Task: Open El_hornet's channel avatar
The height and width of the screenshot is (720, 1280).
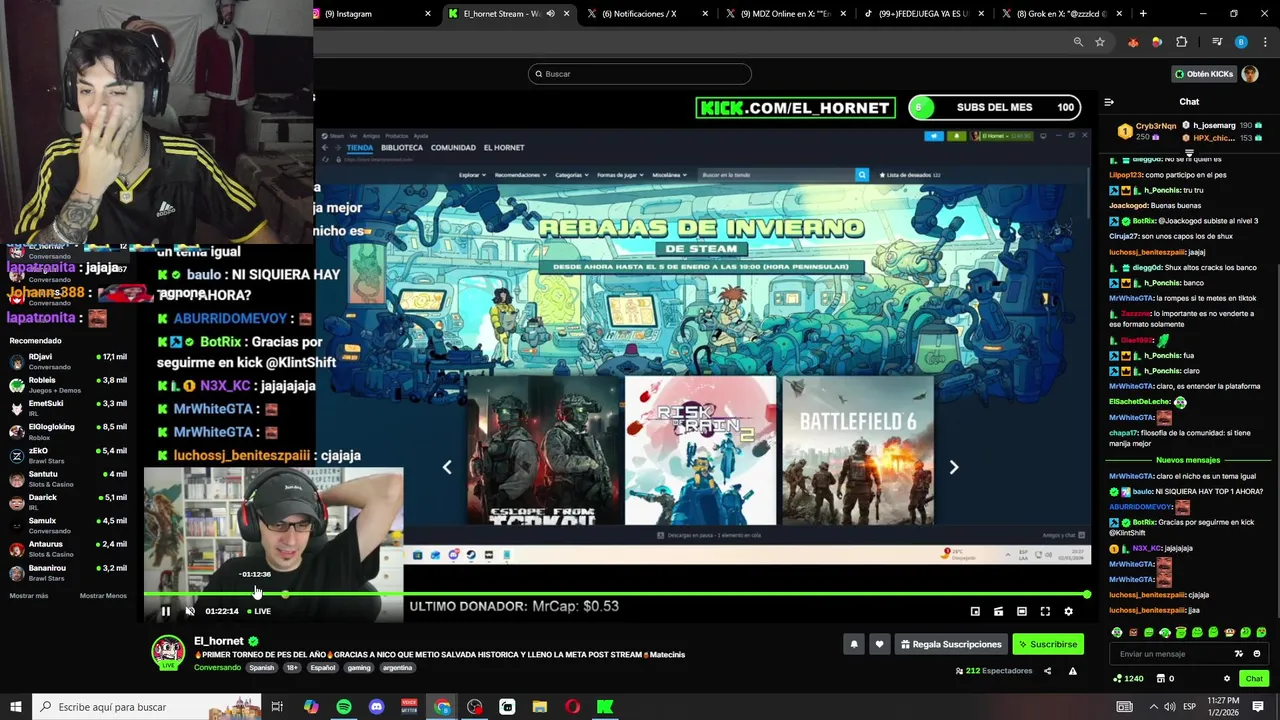Action: point(168,652)
